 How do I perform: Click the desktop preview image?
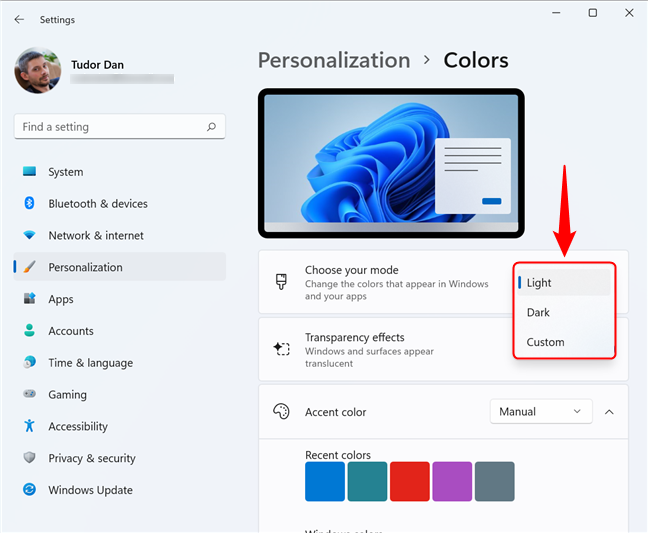pyautogui.click(x=391, y=163)
